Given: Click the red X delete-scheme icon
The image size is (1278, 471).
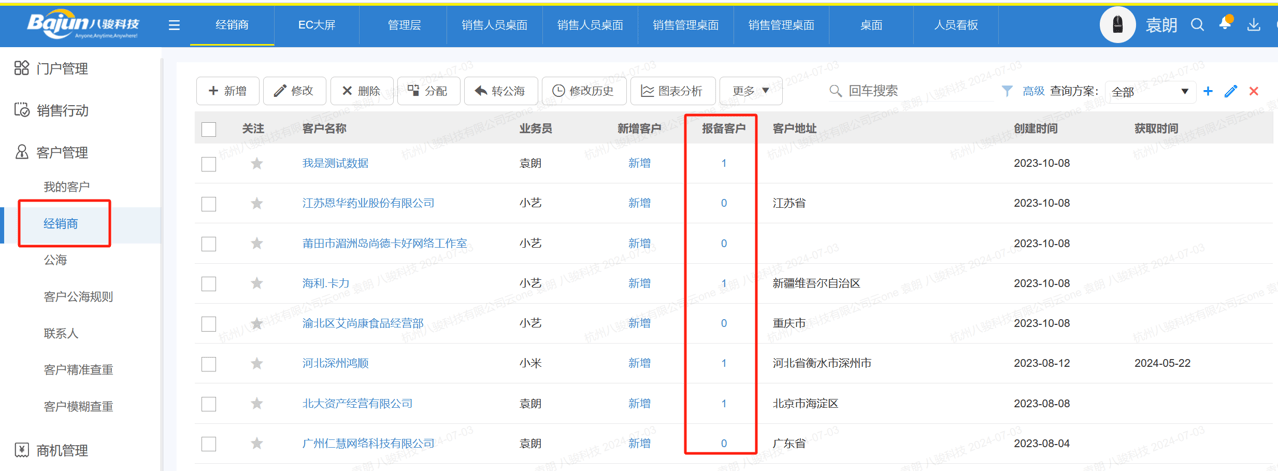Looking at the screenshot, I should [x=1254, y=91].
